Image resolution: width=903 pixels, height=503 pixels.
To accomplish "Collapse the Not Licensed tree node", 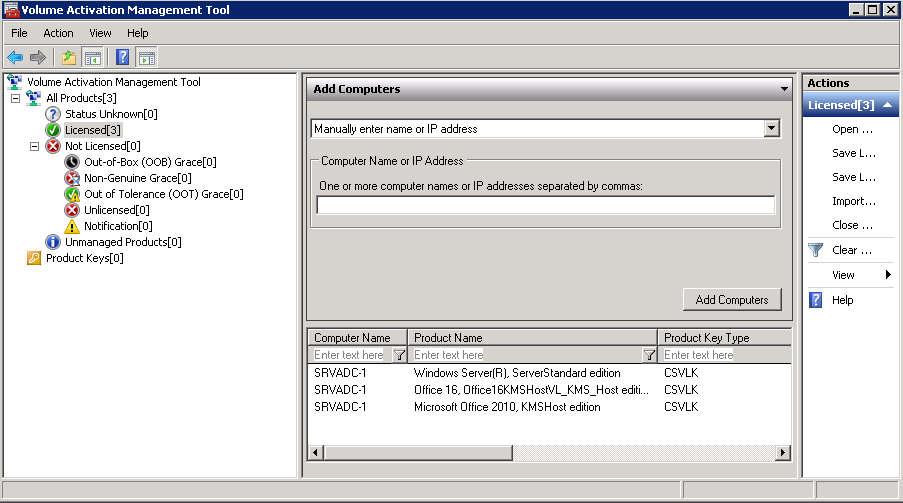I will point(35,146).
